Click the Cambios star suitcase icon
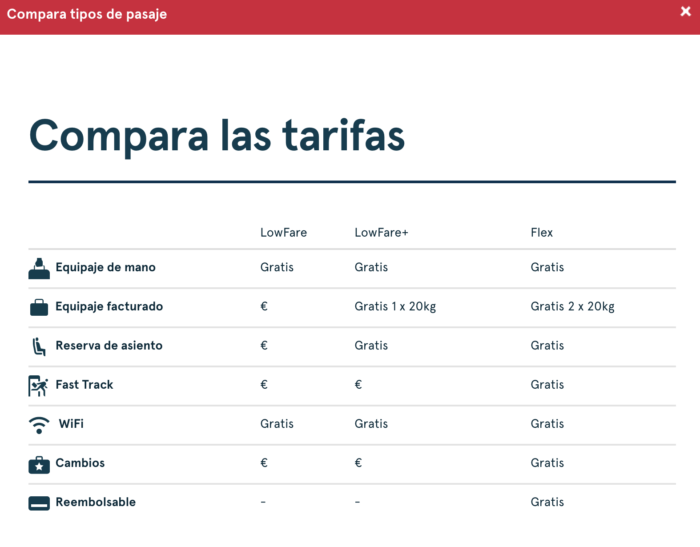 (39, 464)
